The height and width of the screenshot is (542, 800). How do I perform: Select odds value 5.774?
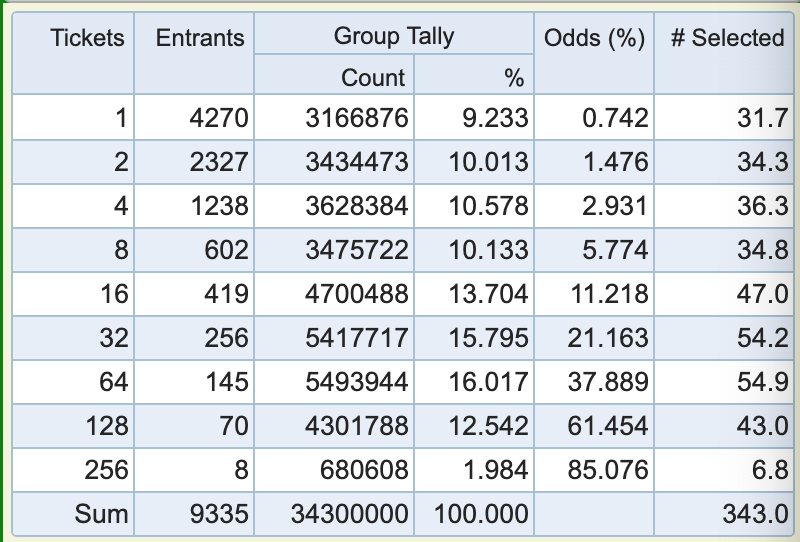[615, 250]
